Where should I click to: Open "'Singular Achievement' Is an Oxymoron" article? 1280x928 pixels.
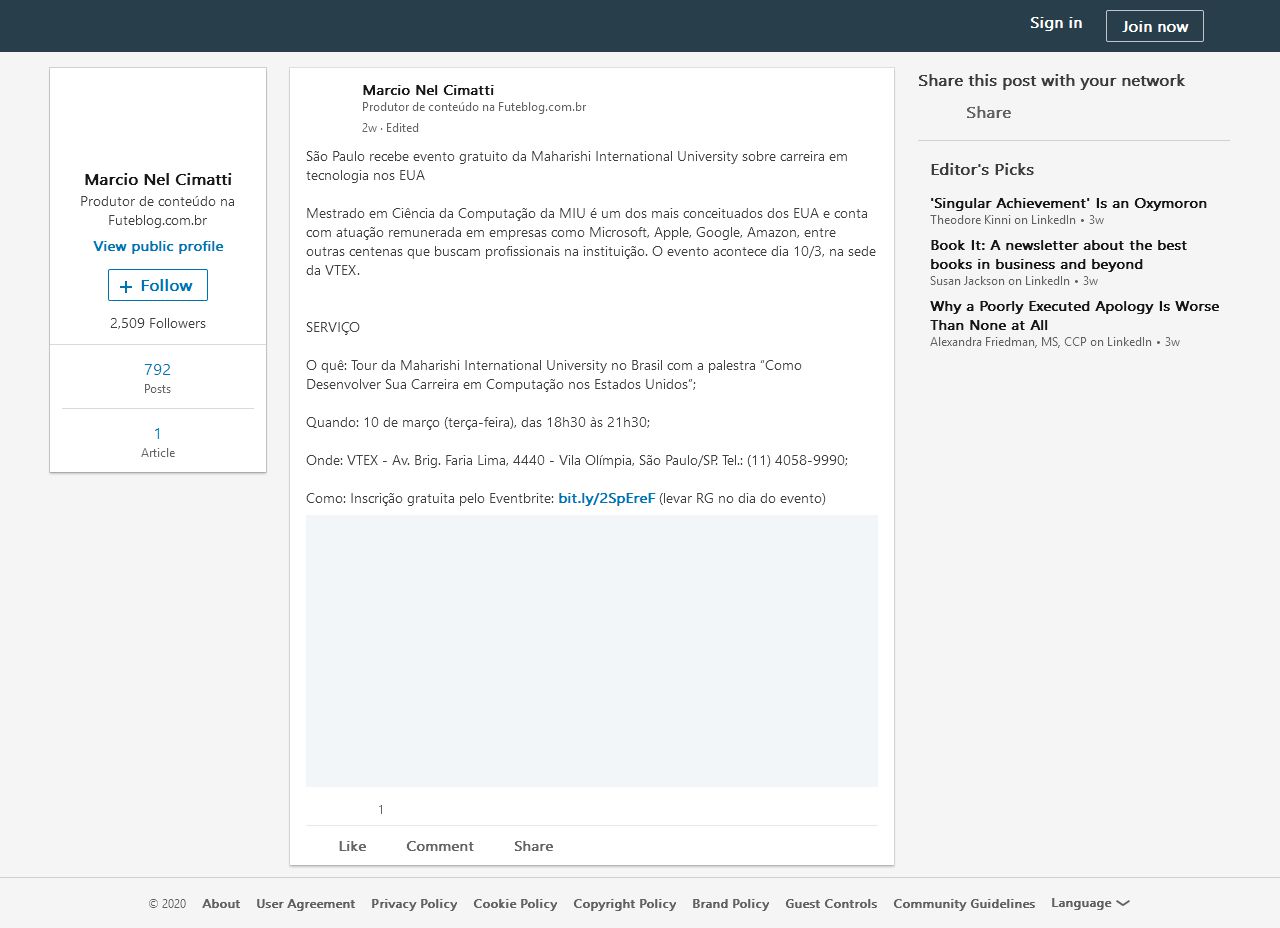tap(1068, 203)
